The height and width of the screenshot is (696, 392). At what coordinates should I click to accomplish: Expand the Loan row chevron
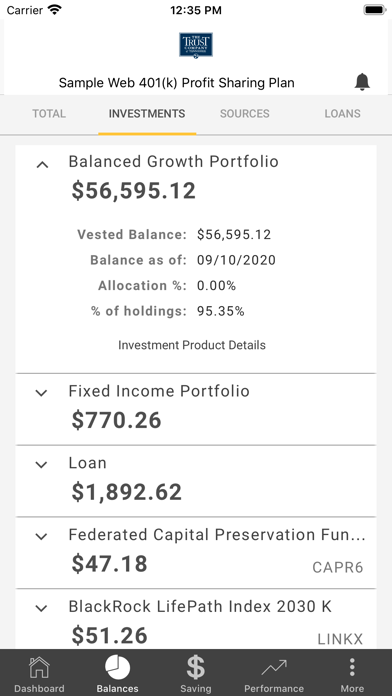pos(41,465)
